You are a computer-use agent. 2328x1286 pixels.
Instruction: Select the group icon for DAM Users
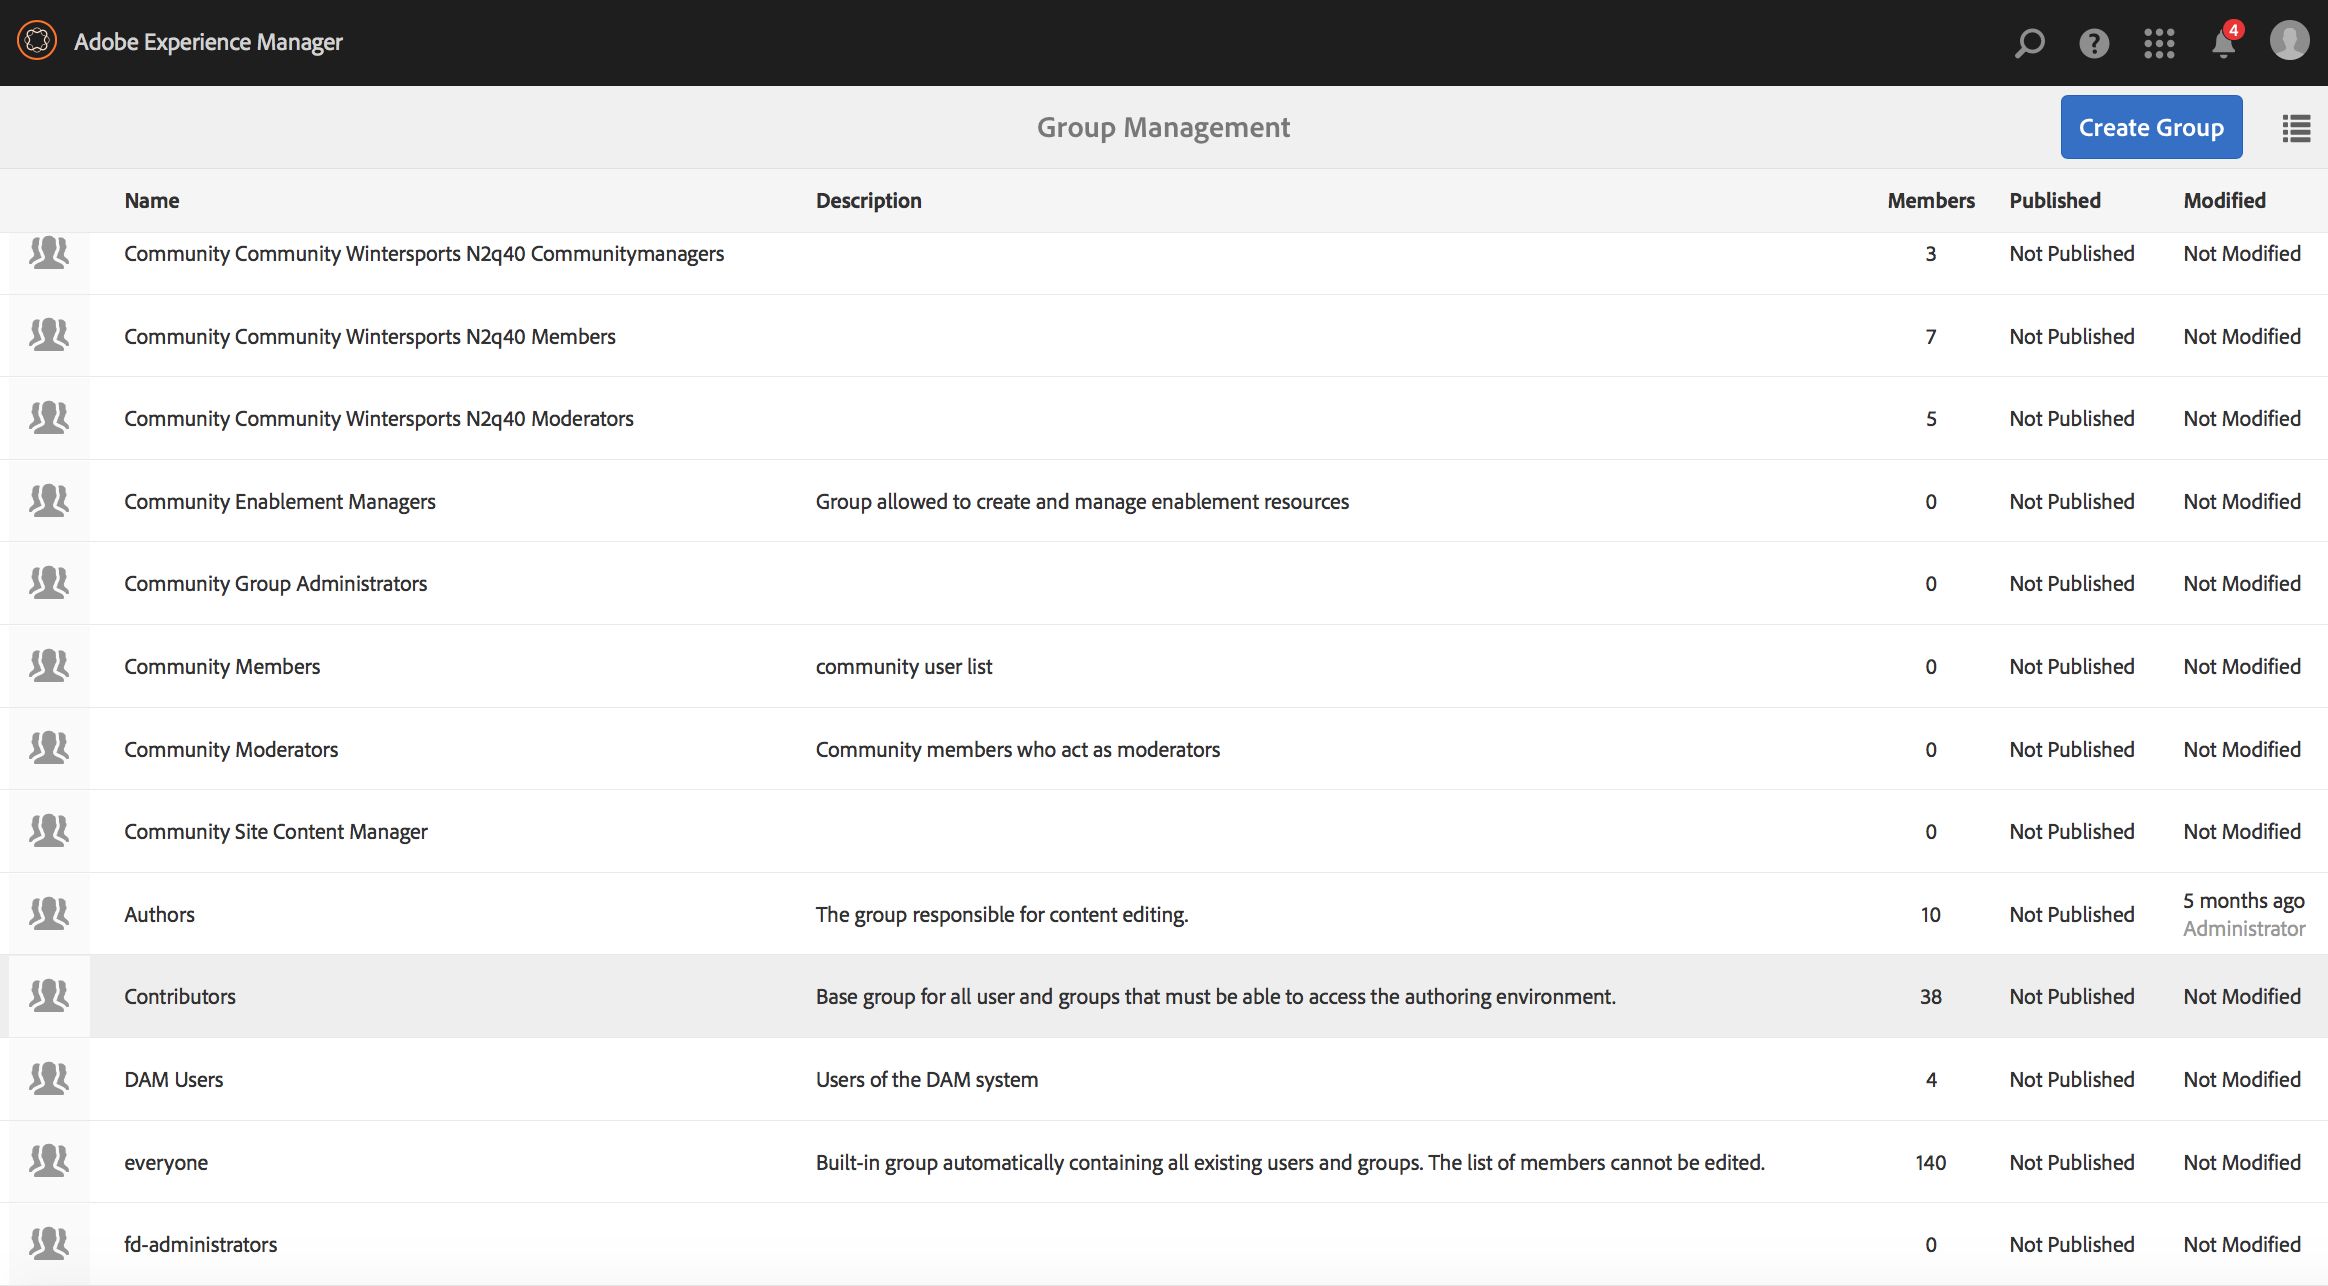tap(49, 1079)
